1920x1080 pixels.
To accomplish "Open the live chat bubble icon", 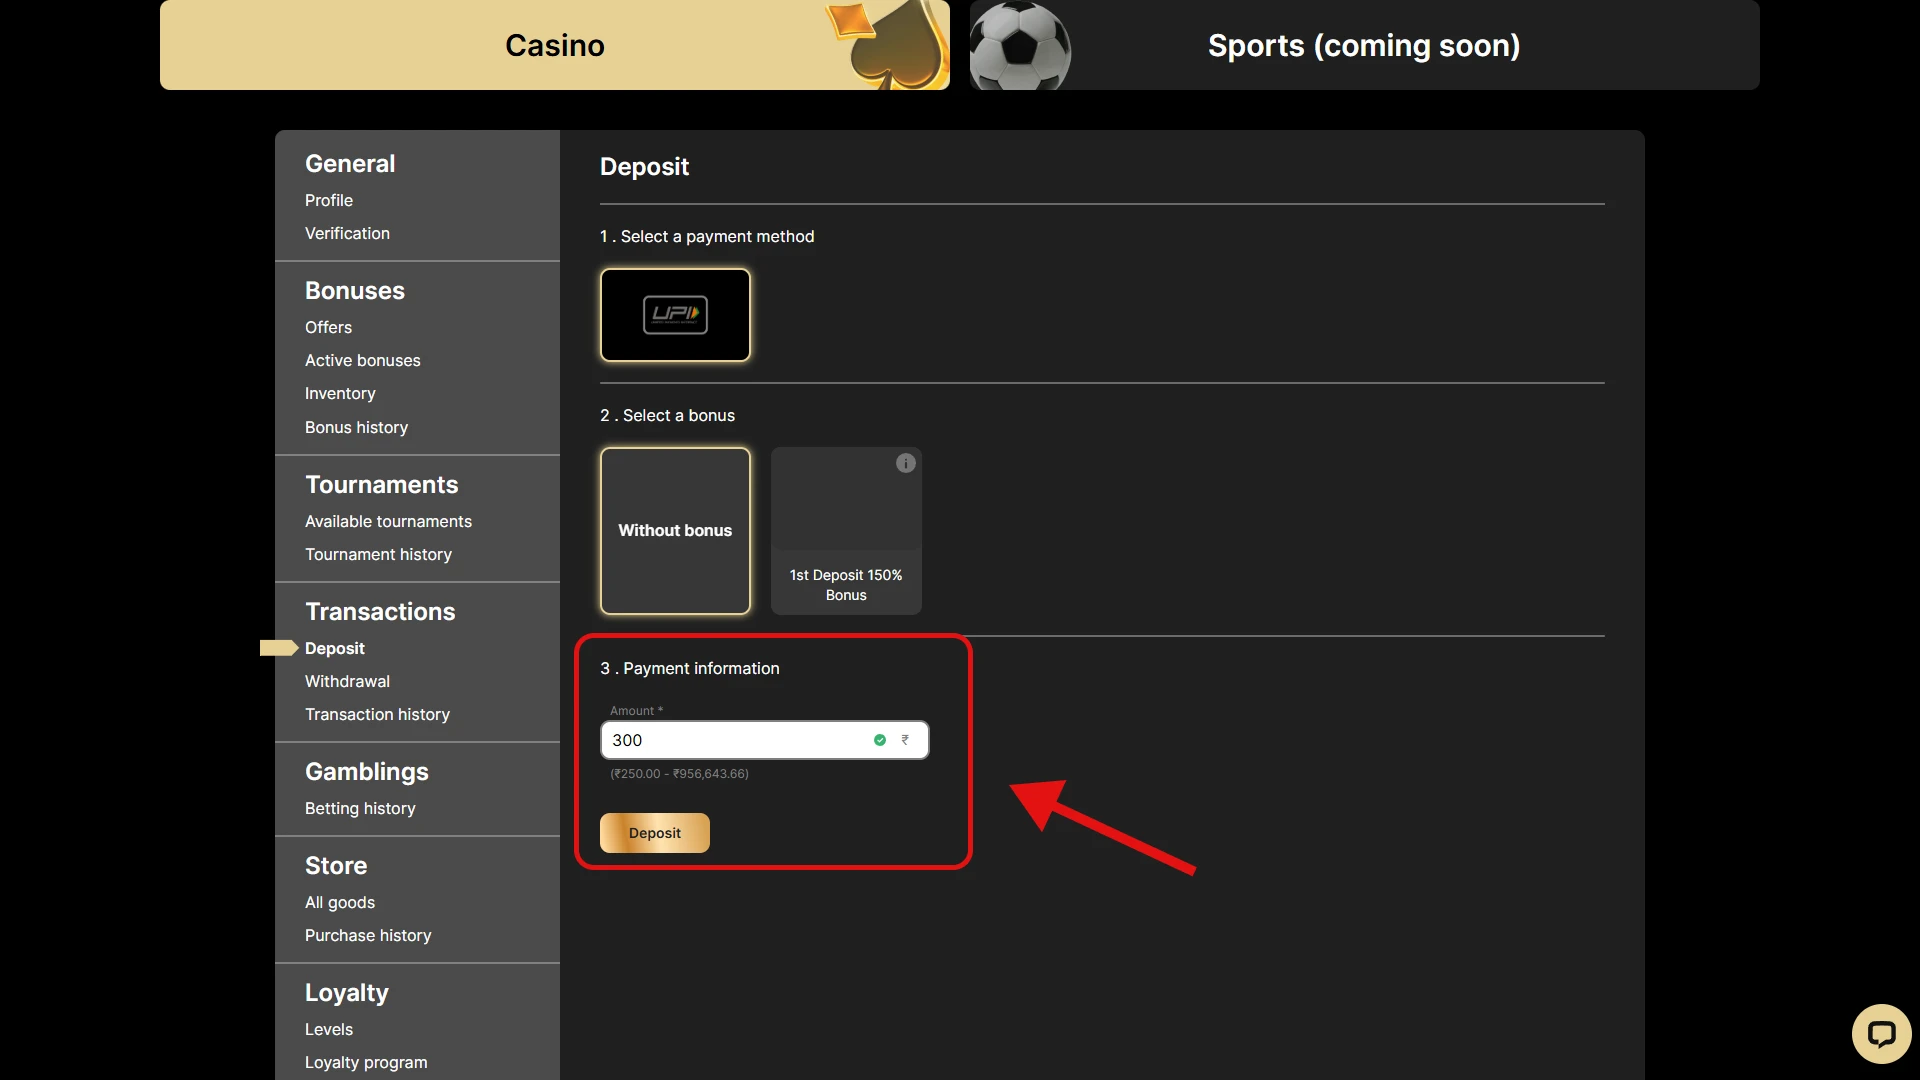I will [1881, 1033].
